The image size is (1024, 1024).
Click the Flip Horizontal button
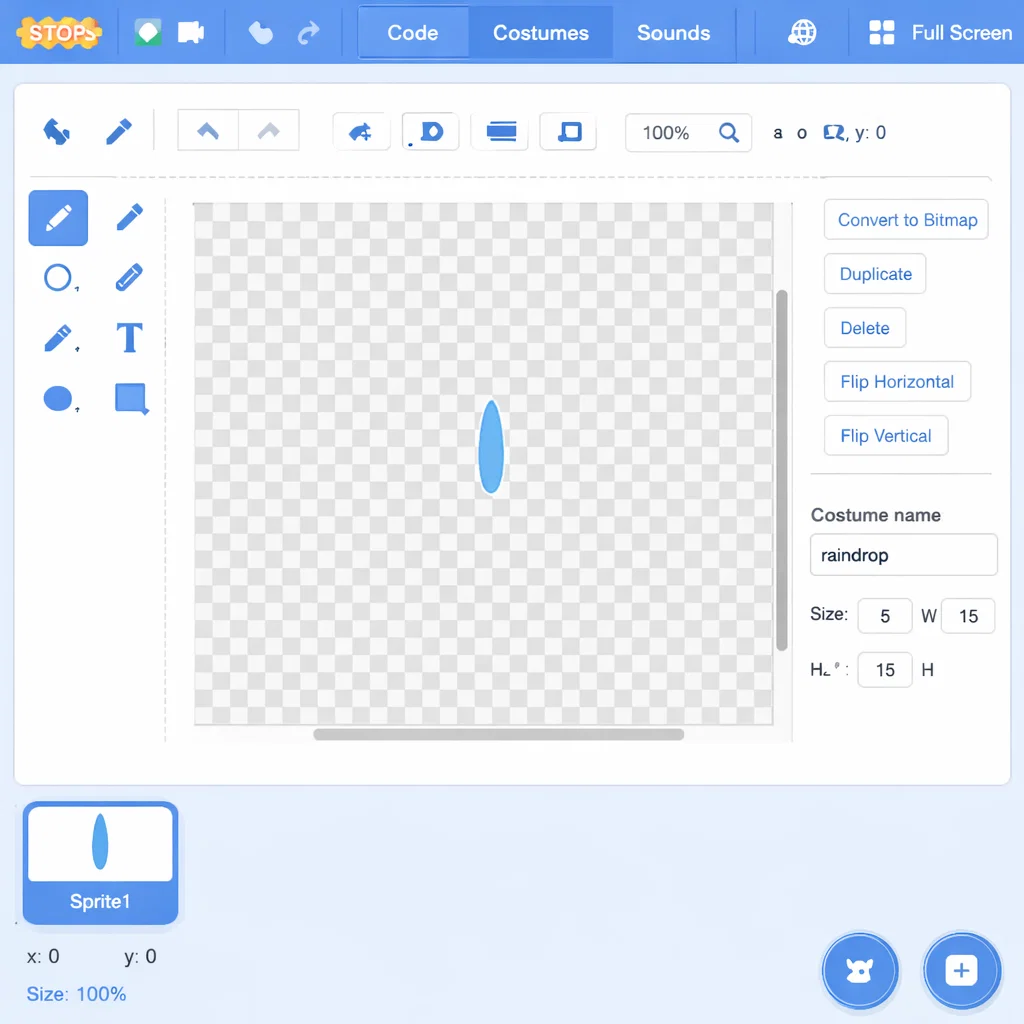pyautogui.click(x=896, y=382)
